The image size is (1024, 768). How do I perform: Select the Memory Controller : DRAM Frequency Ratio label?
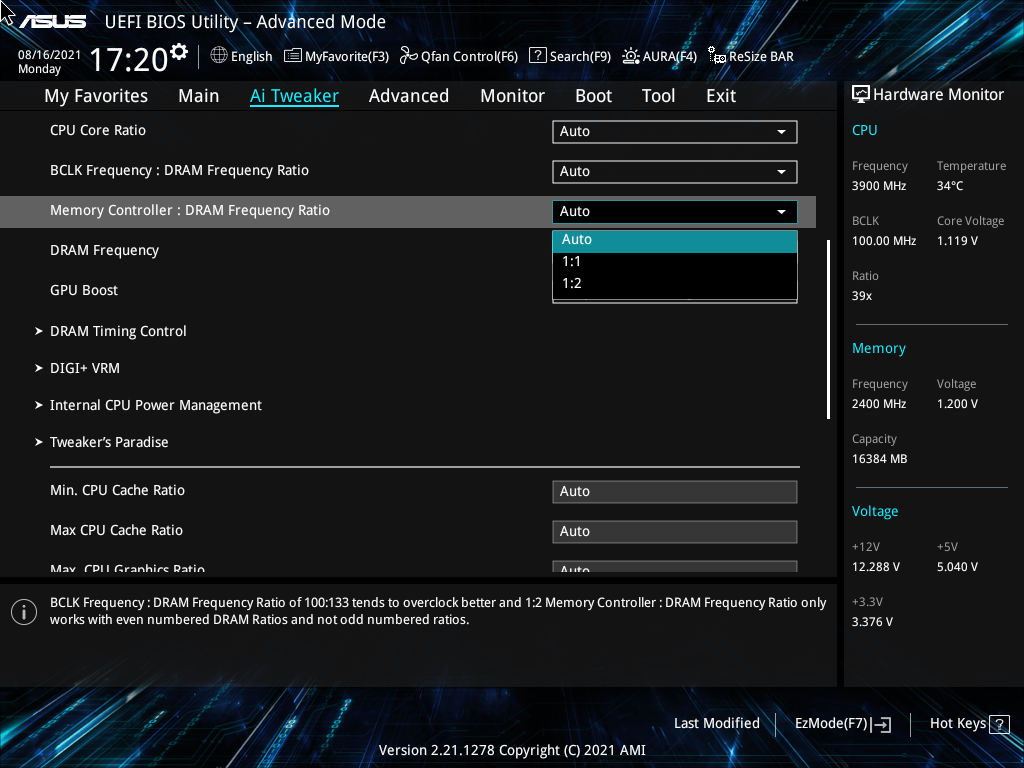pos(190,210)
